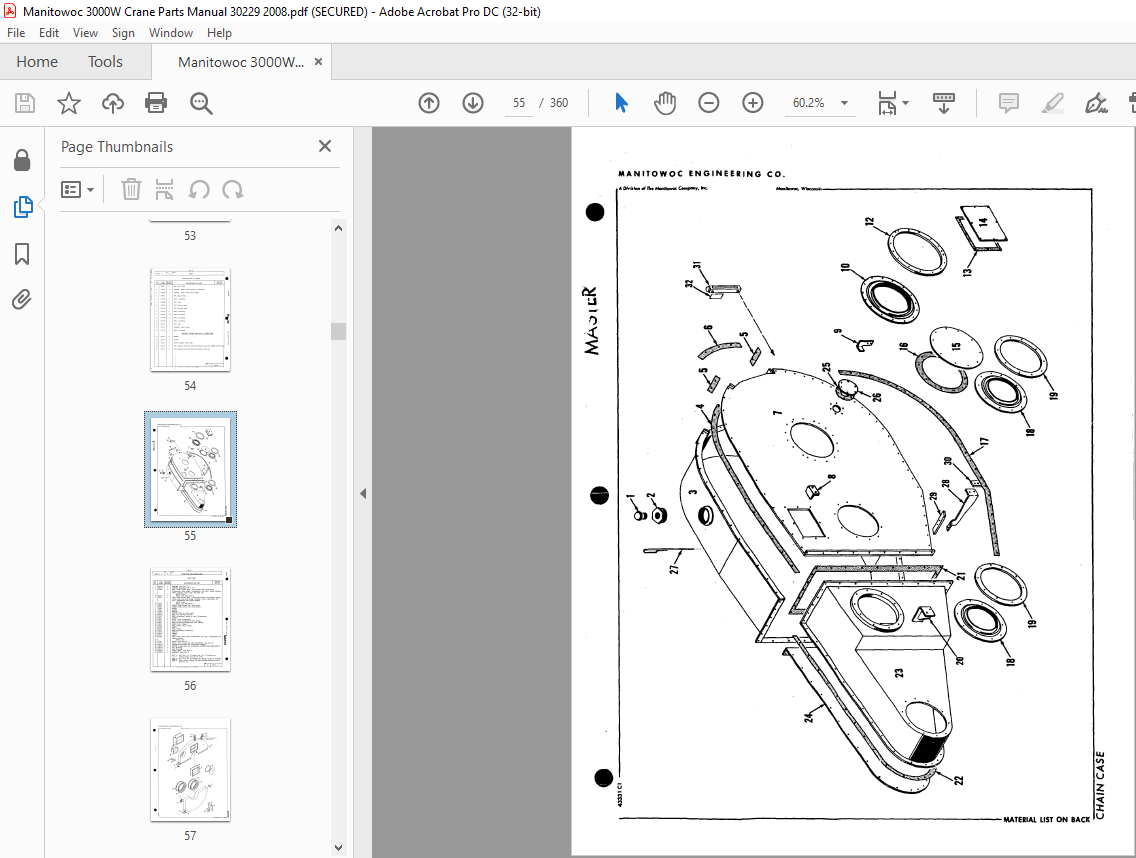Viewport: 1136px width, 858px height.
Task: Click the '360' total pages text
Action: tap(559, 103)
